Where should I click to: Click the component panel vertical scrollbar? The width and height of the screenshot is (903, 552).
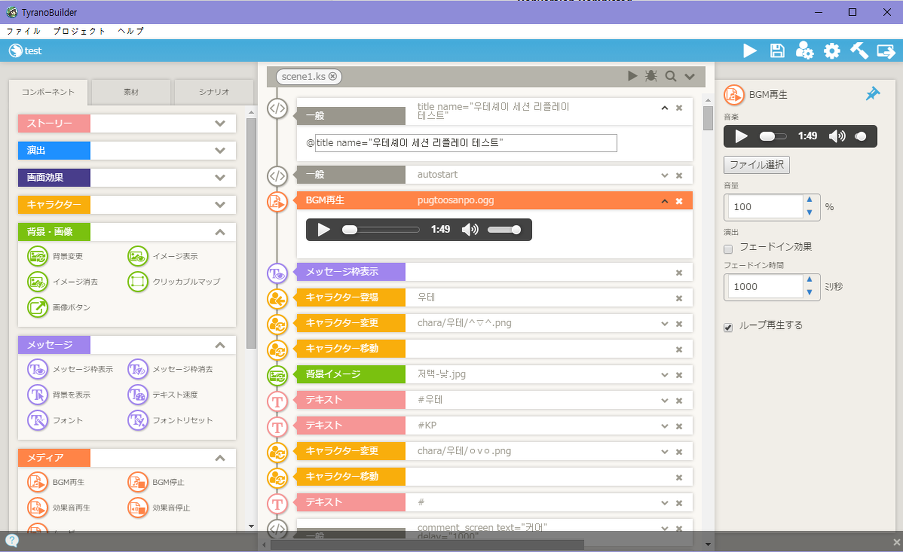251,233
